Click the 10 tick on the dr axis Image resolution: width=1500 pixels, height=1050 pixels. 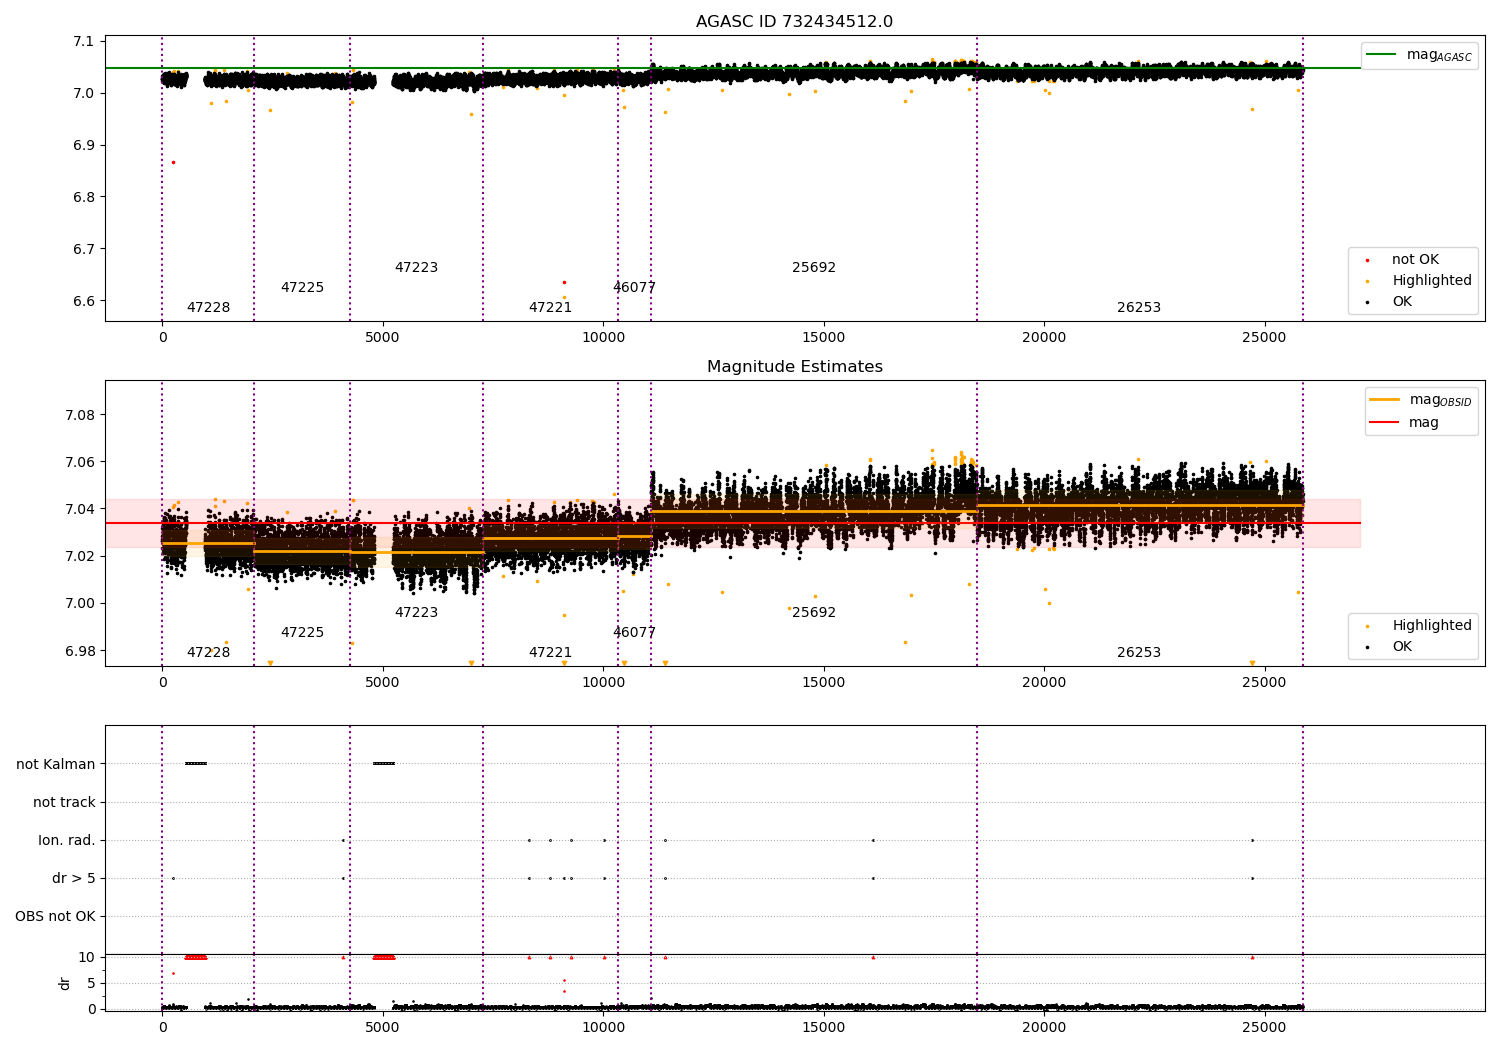pyautogui.click(x=87, y=957)
